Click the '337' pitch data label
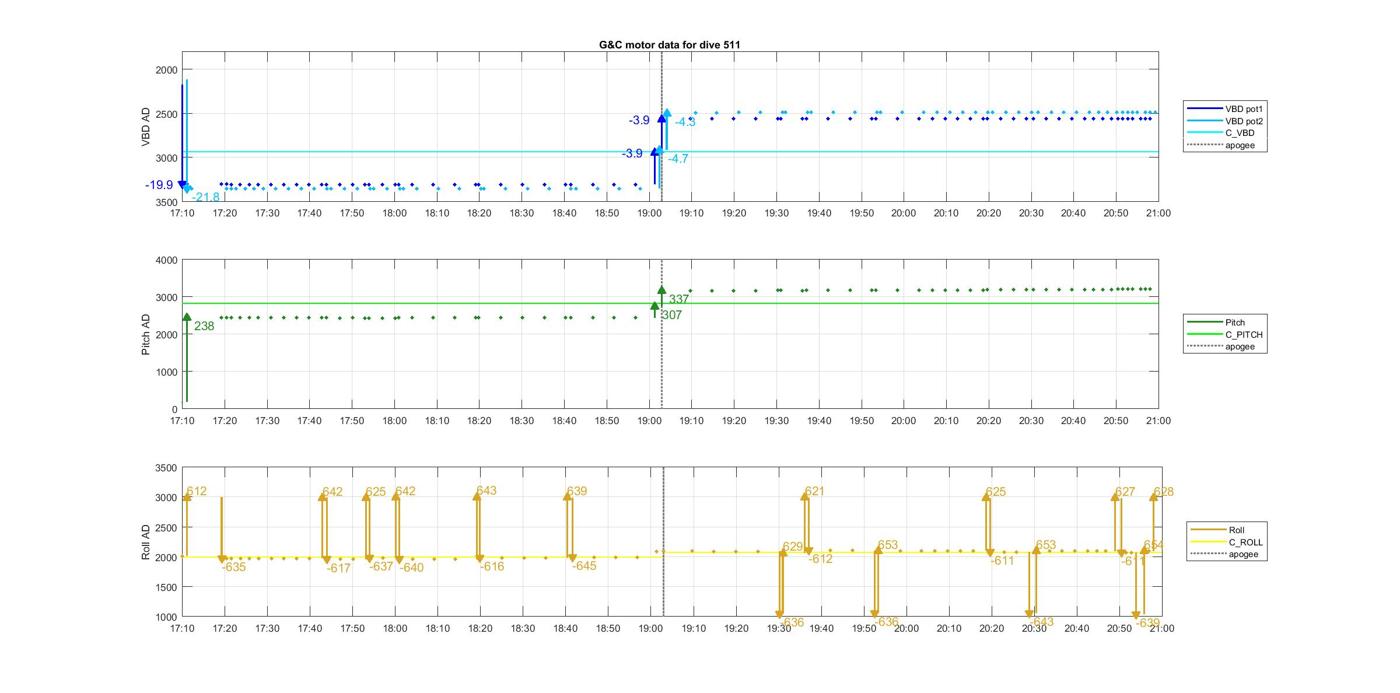1400x693 pixels. pyautogui.click(x=679, y=299)
